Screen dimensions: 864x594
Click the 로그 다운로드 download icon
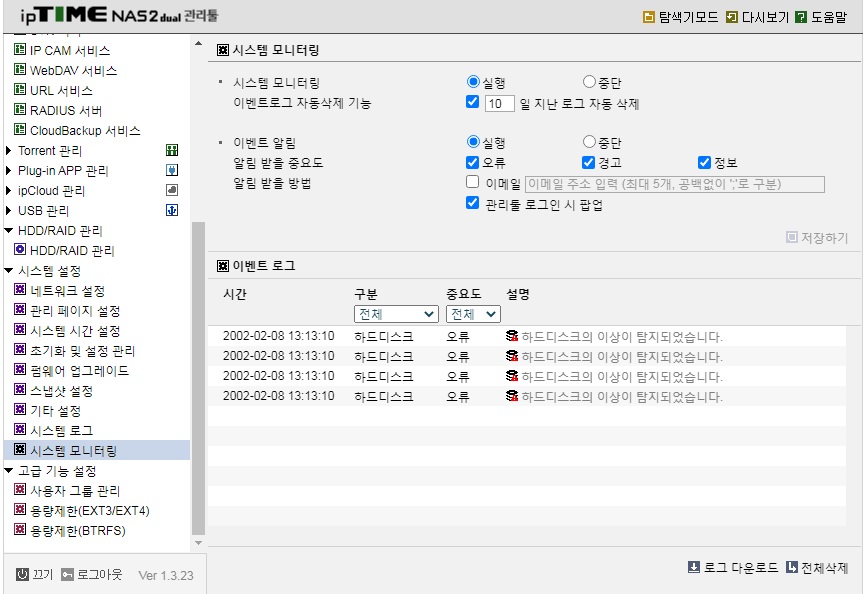pos(694,567)
